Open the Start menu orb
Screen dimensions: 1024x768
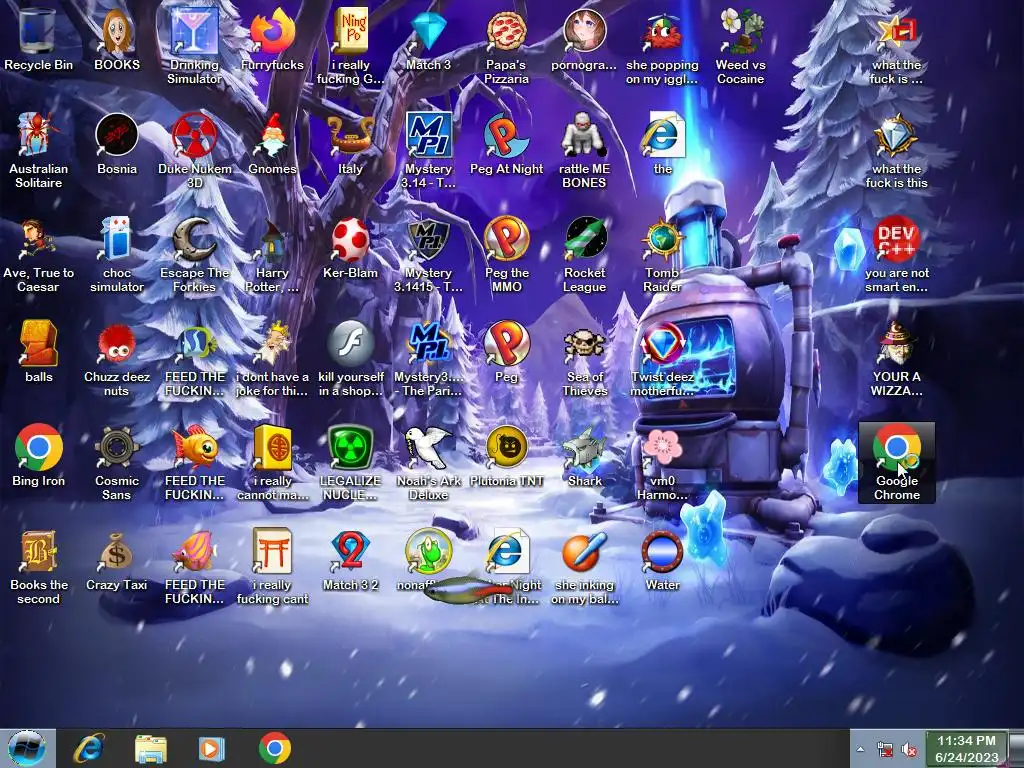(x=27, y=748)
